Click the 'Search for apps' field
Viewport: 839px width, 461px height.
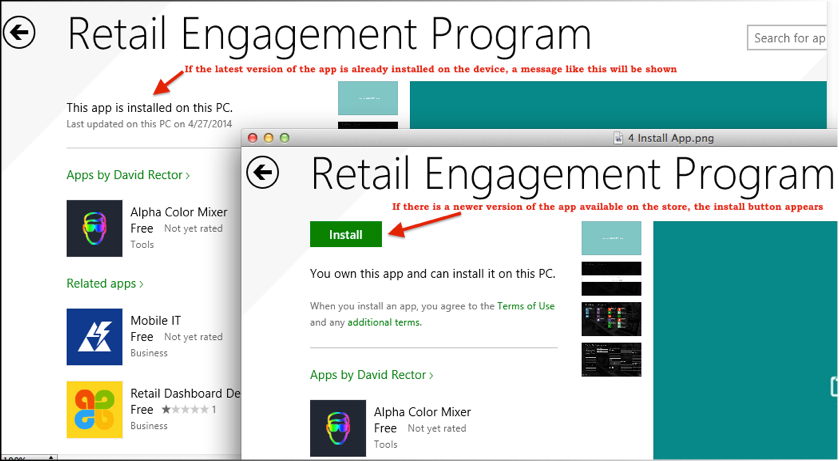tap(788, 38)
